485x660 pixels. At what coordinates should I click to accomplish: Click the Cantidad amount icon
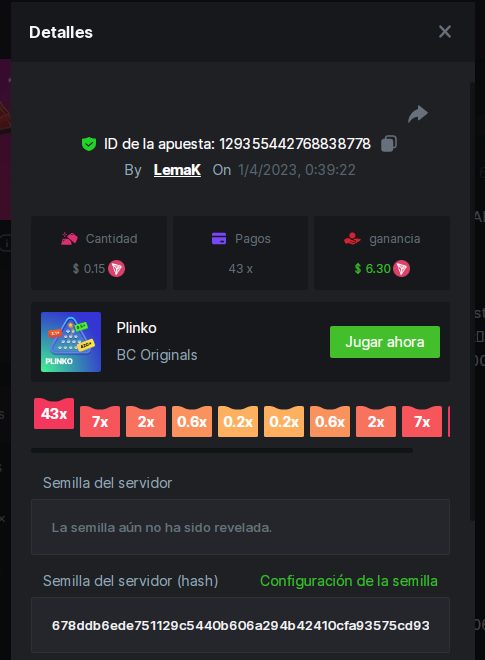pyautogui.click(x=69, y=239)
